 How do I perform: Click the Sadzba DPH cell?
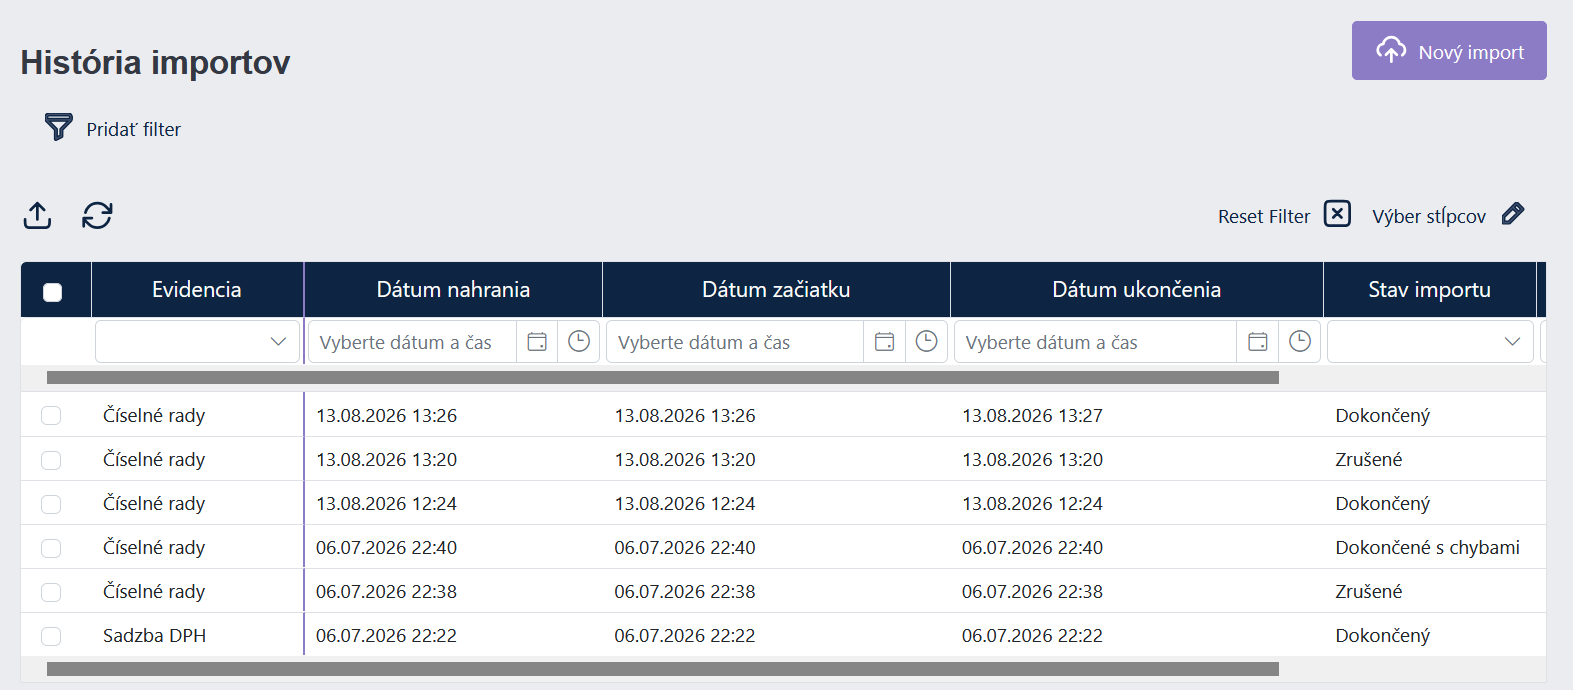[x=154, y=636]
